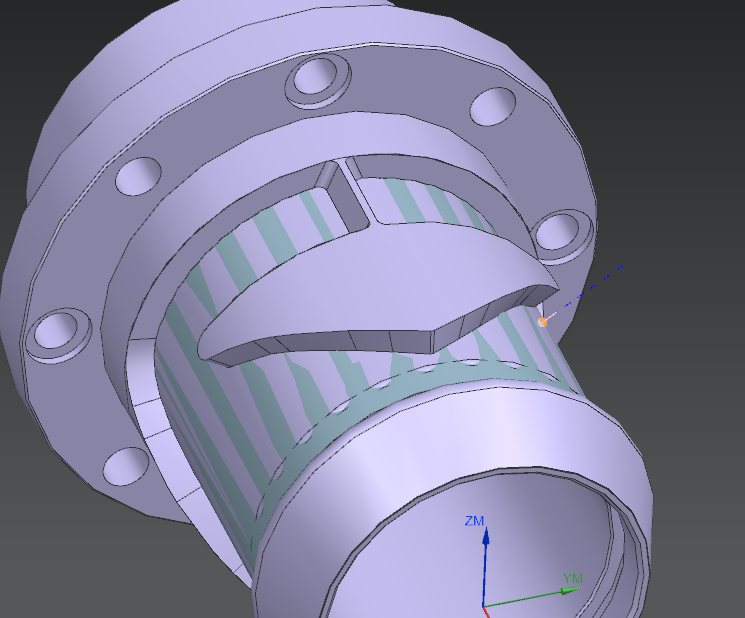
Task: Select the upper-left flange bolt hole
Action: click(137, 176)
